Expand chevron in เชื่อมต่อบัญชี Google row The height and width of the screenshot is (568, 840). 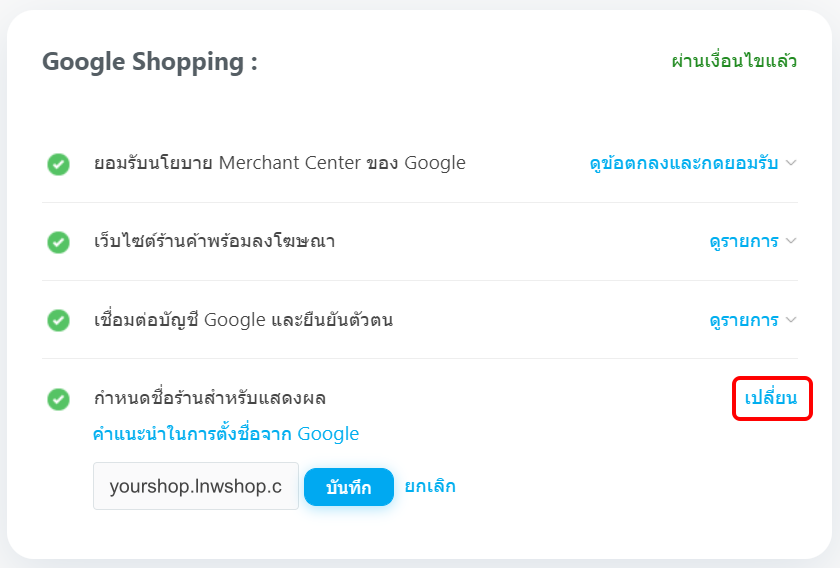791,320
